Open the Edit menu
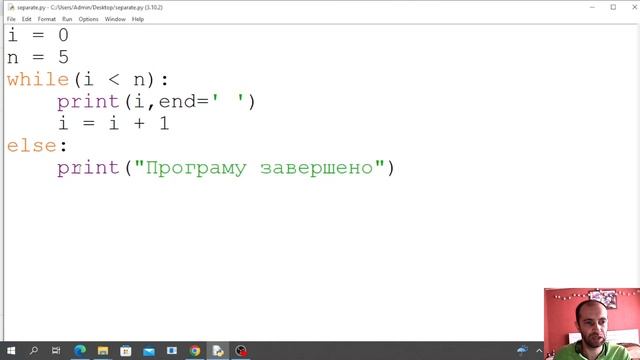 (x=27, y=19)
